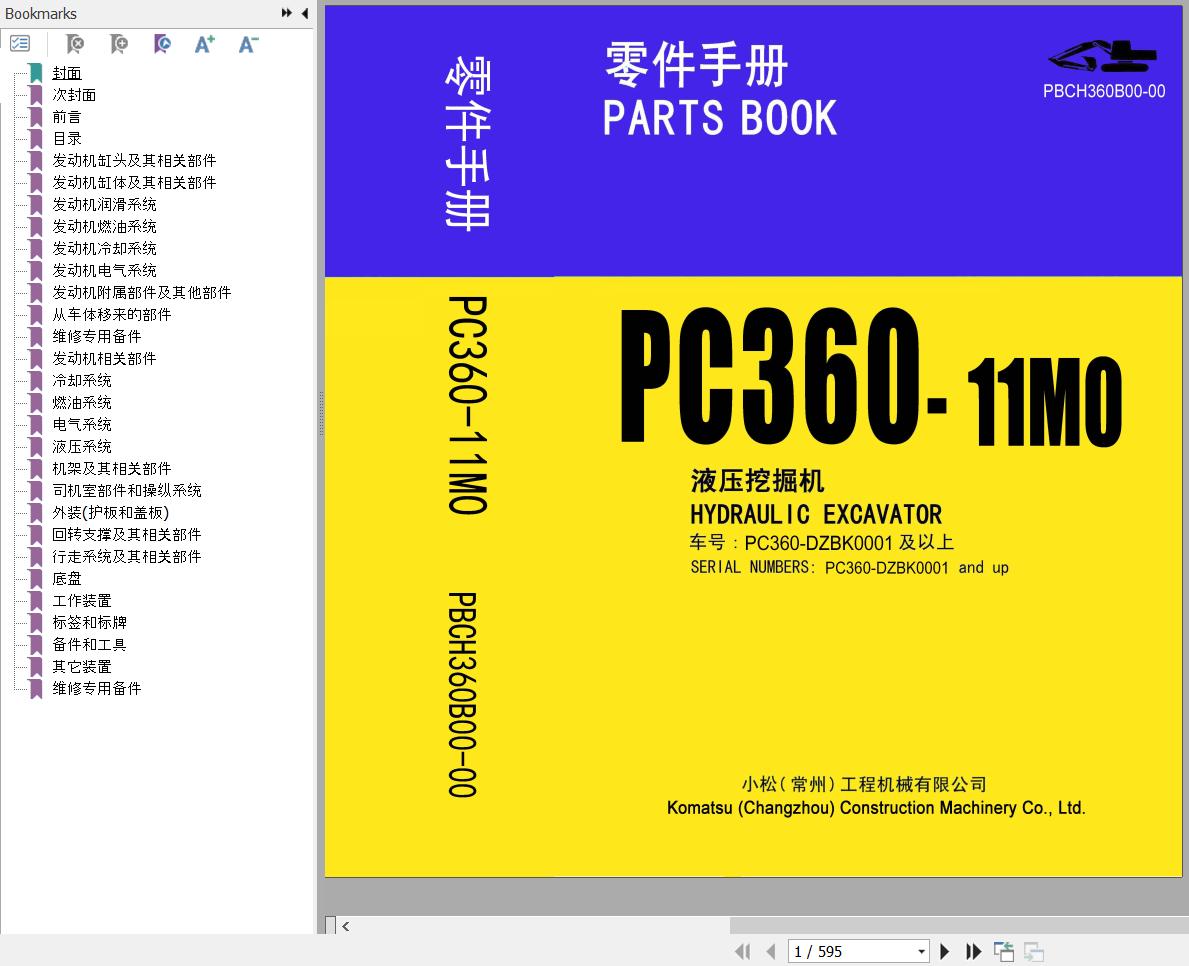
Task: Click the add new bookmark icon
Action: [x=118, y=44]
